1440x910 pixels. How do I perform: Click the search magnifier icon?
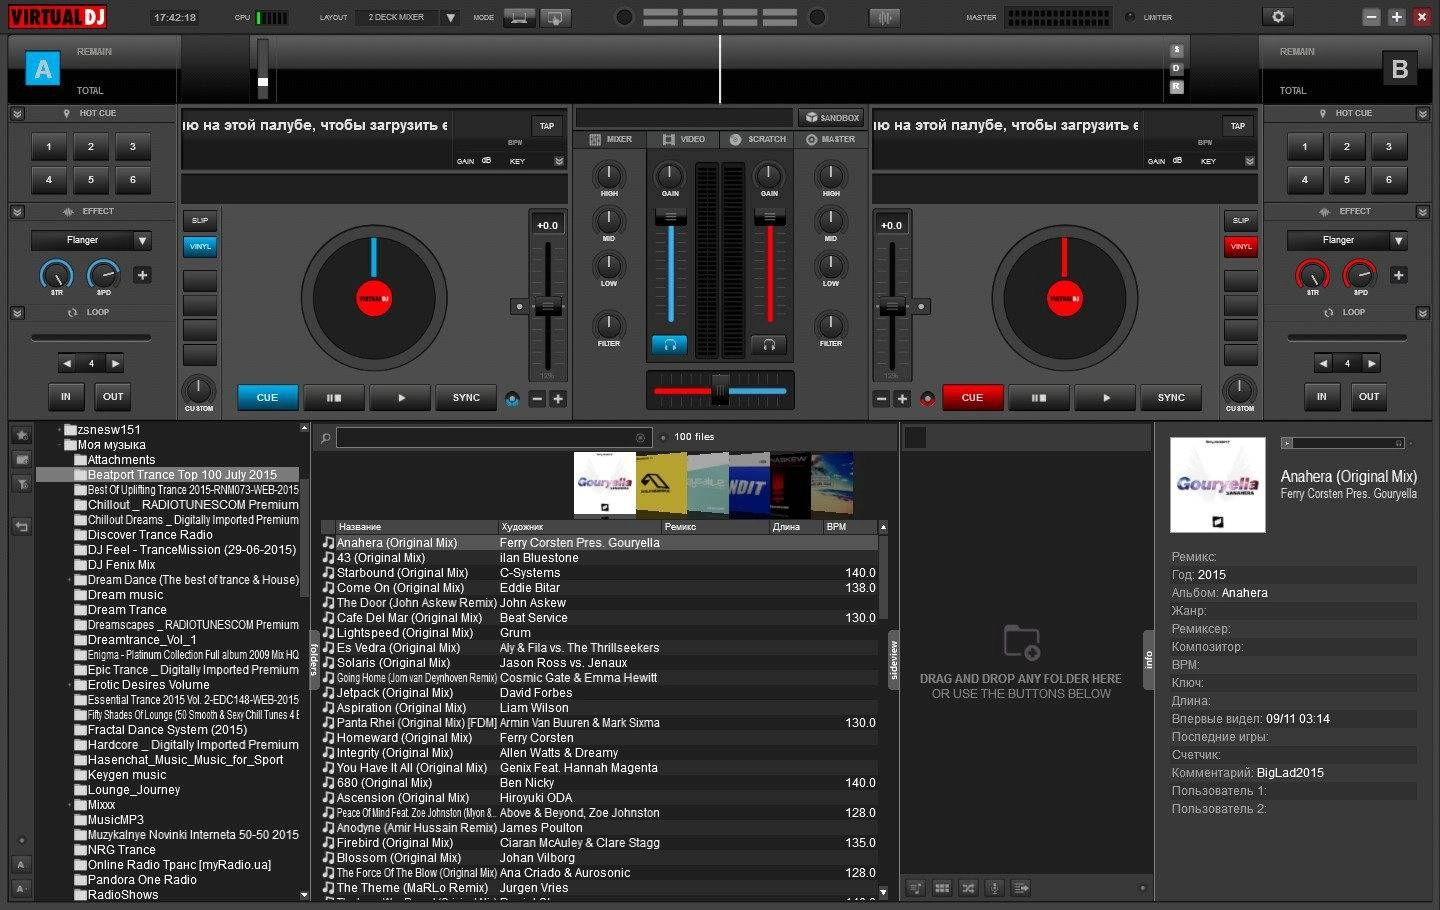(325, 438)
